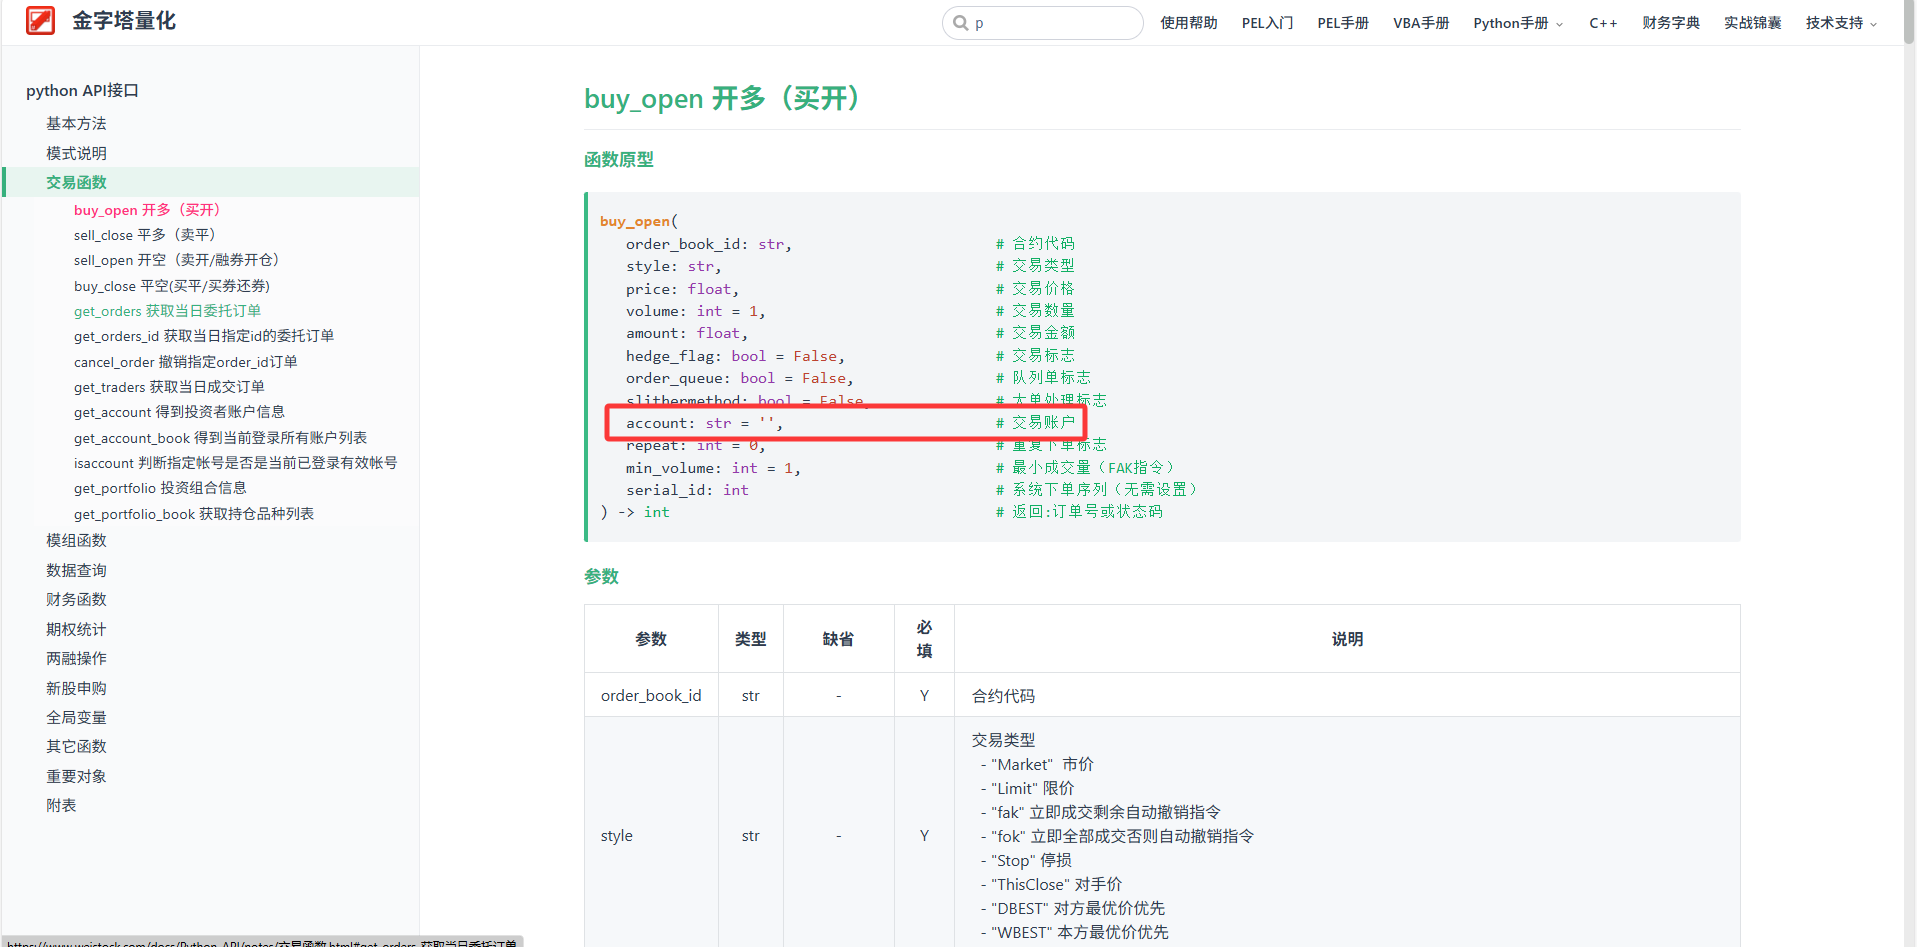Collapse the 交易函数 sidebar section

pos(76,182)
